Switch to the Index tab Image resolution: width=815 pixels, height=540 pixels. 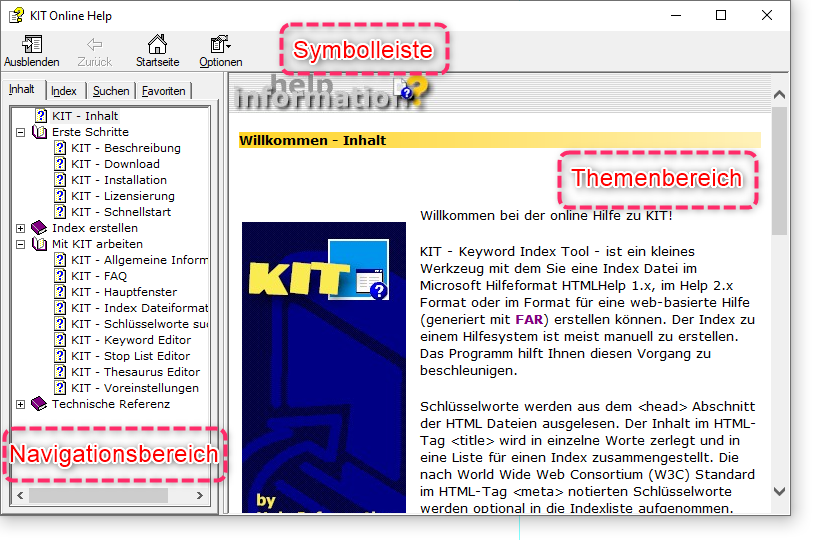click(x=64, y=91)
